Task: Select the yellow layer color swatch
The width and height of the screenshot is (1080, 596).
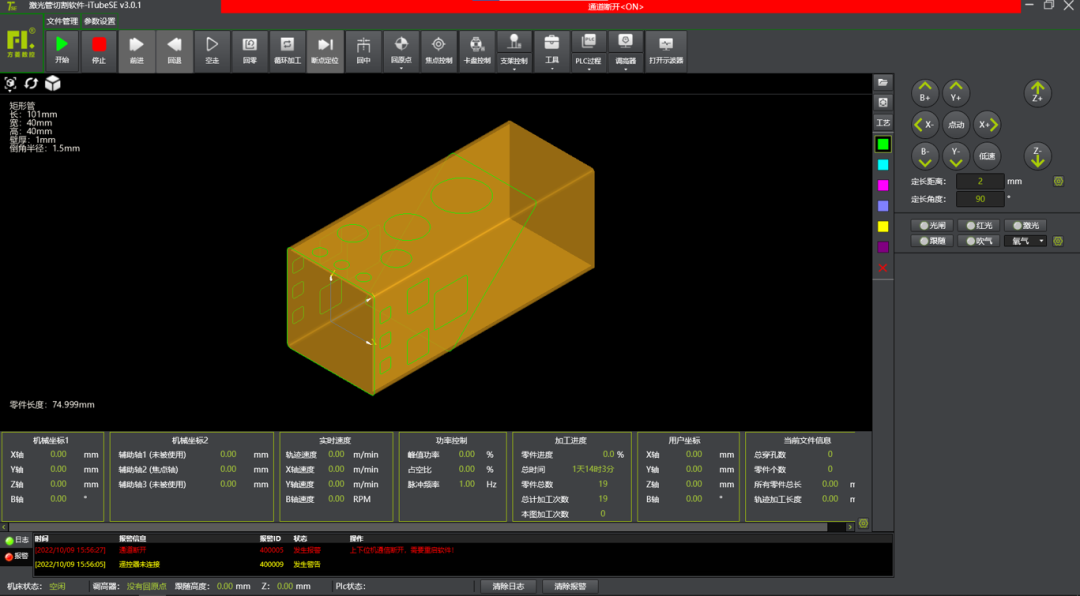Action: [883, 227]
